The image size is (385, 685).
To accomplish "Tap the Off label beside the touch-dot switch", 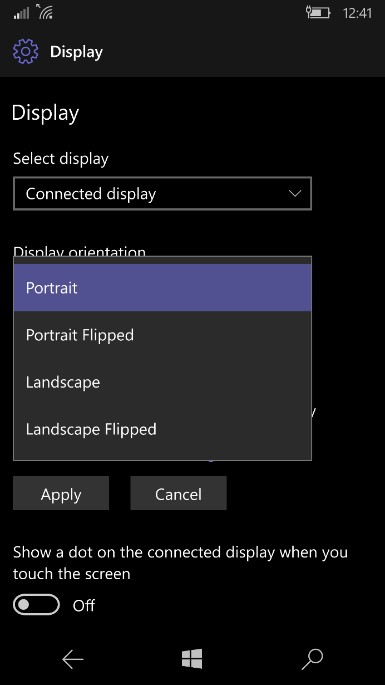I will tap(83, 605).
